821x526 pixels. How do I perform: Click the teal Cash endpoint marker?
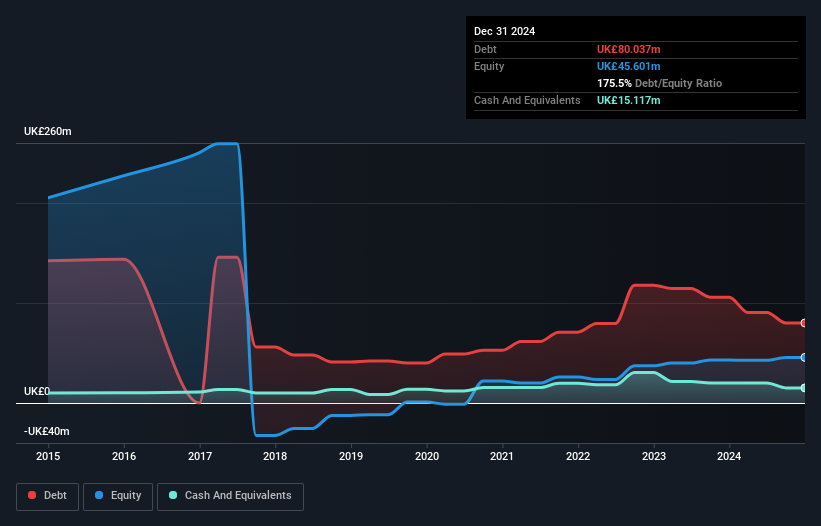tap(804, 388)
